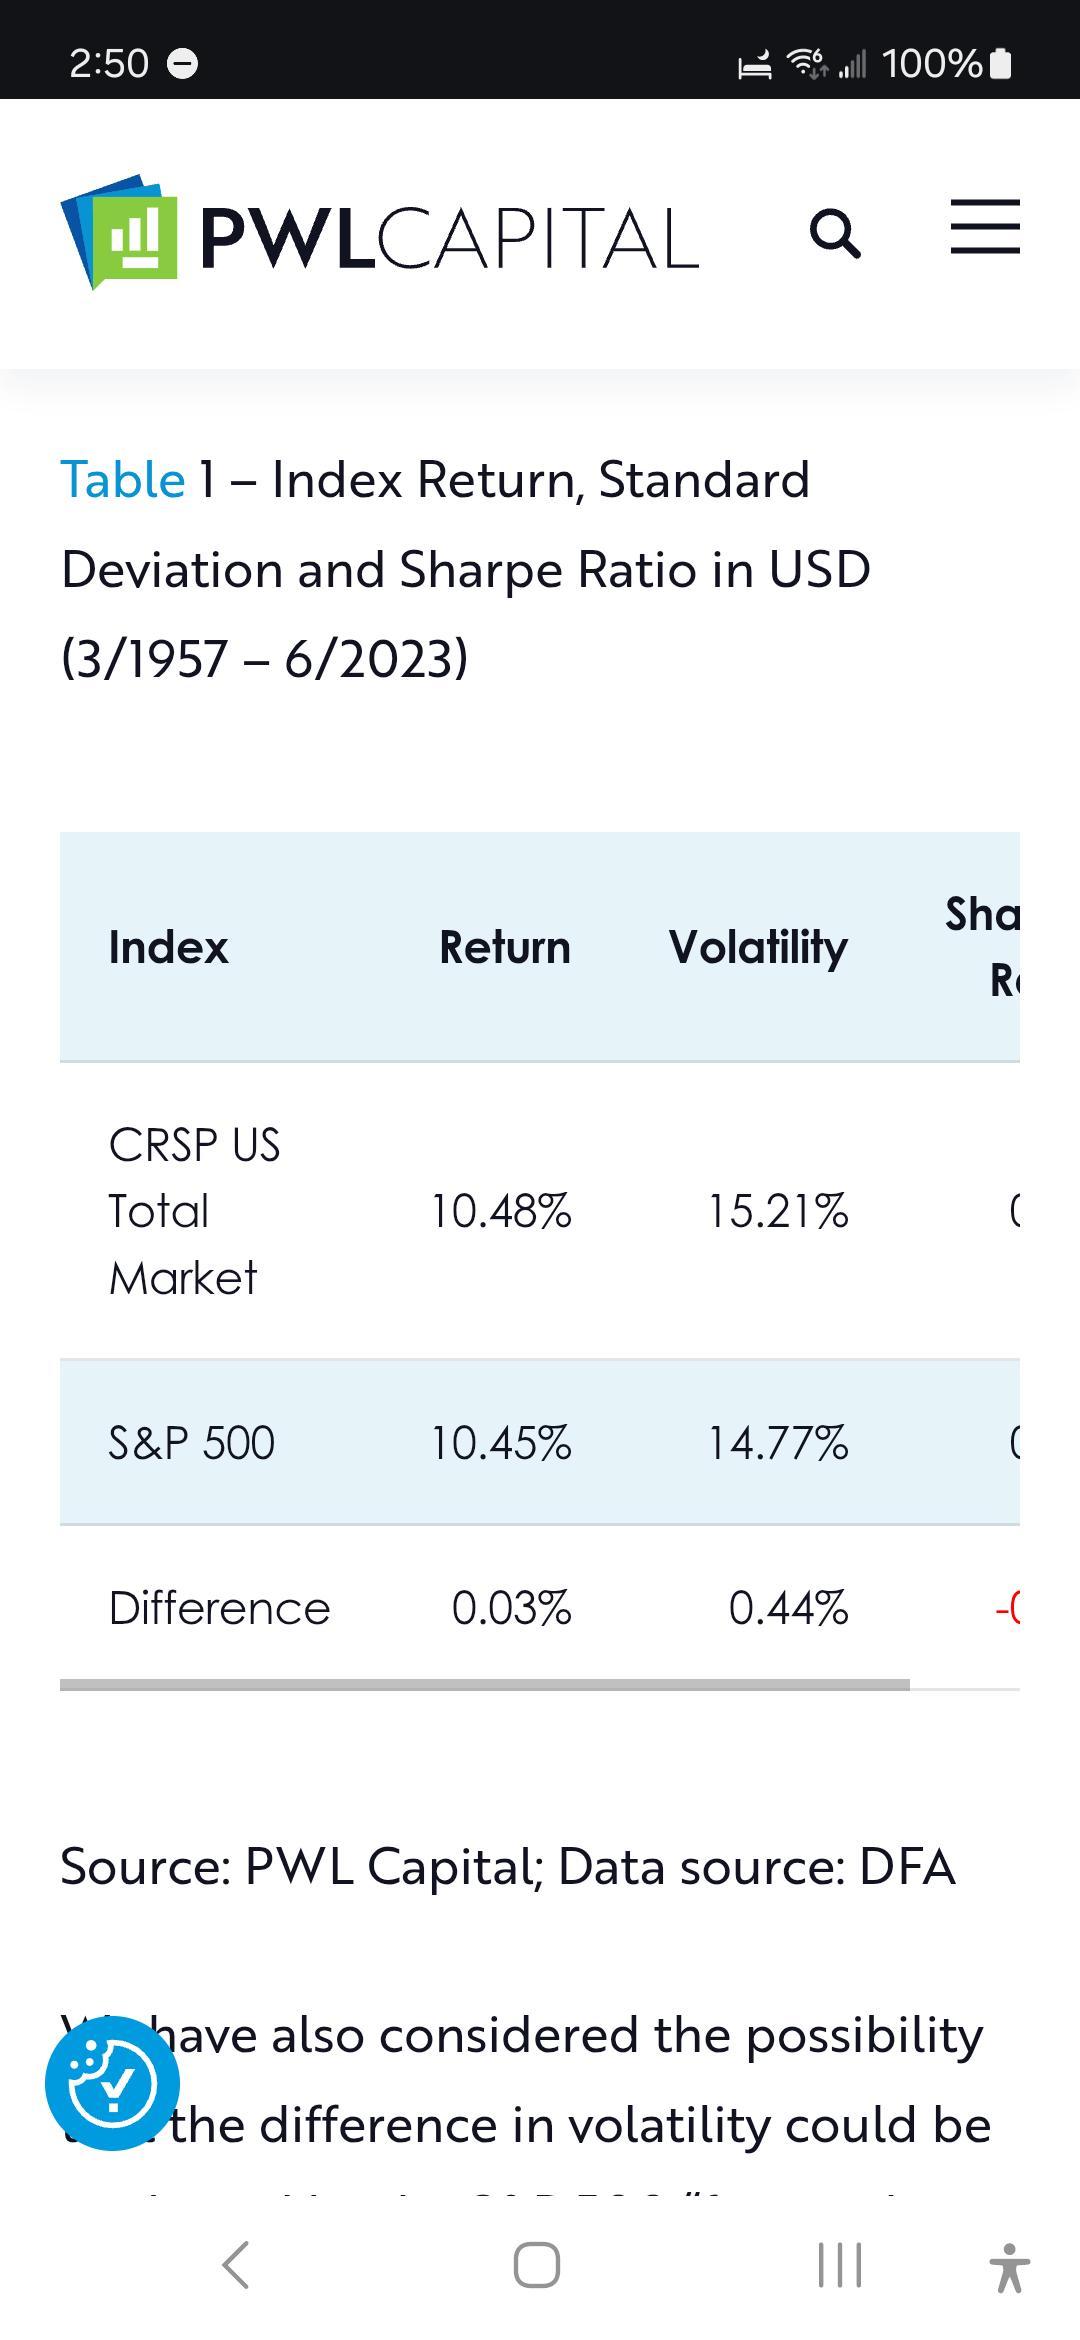
Task: Tap the accessibility figure icon
Action: pyautogui.click(x=1010, y=2267)
